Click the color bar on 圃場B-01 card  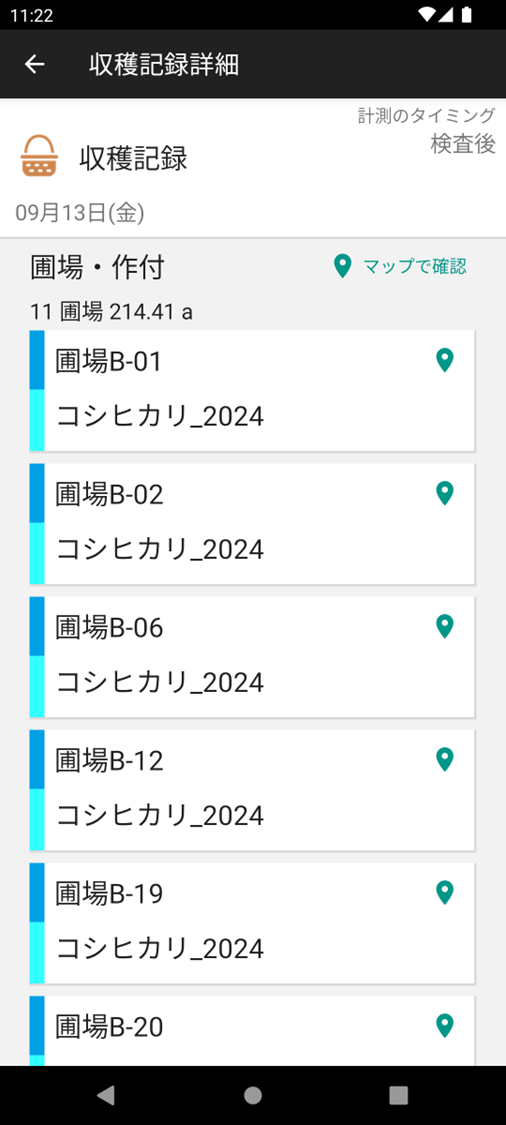pos(37,390)
